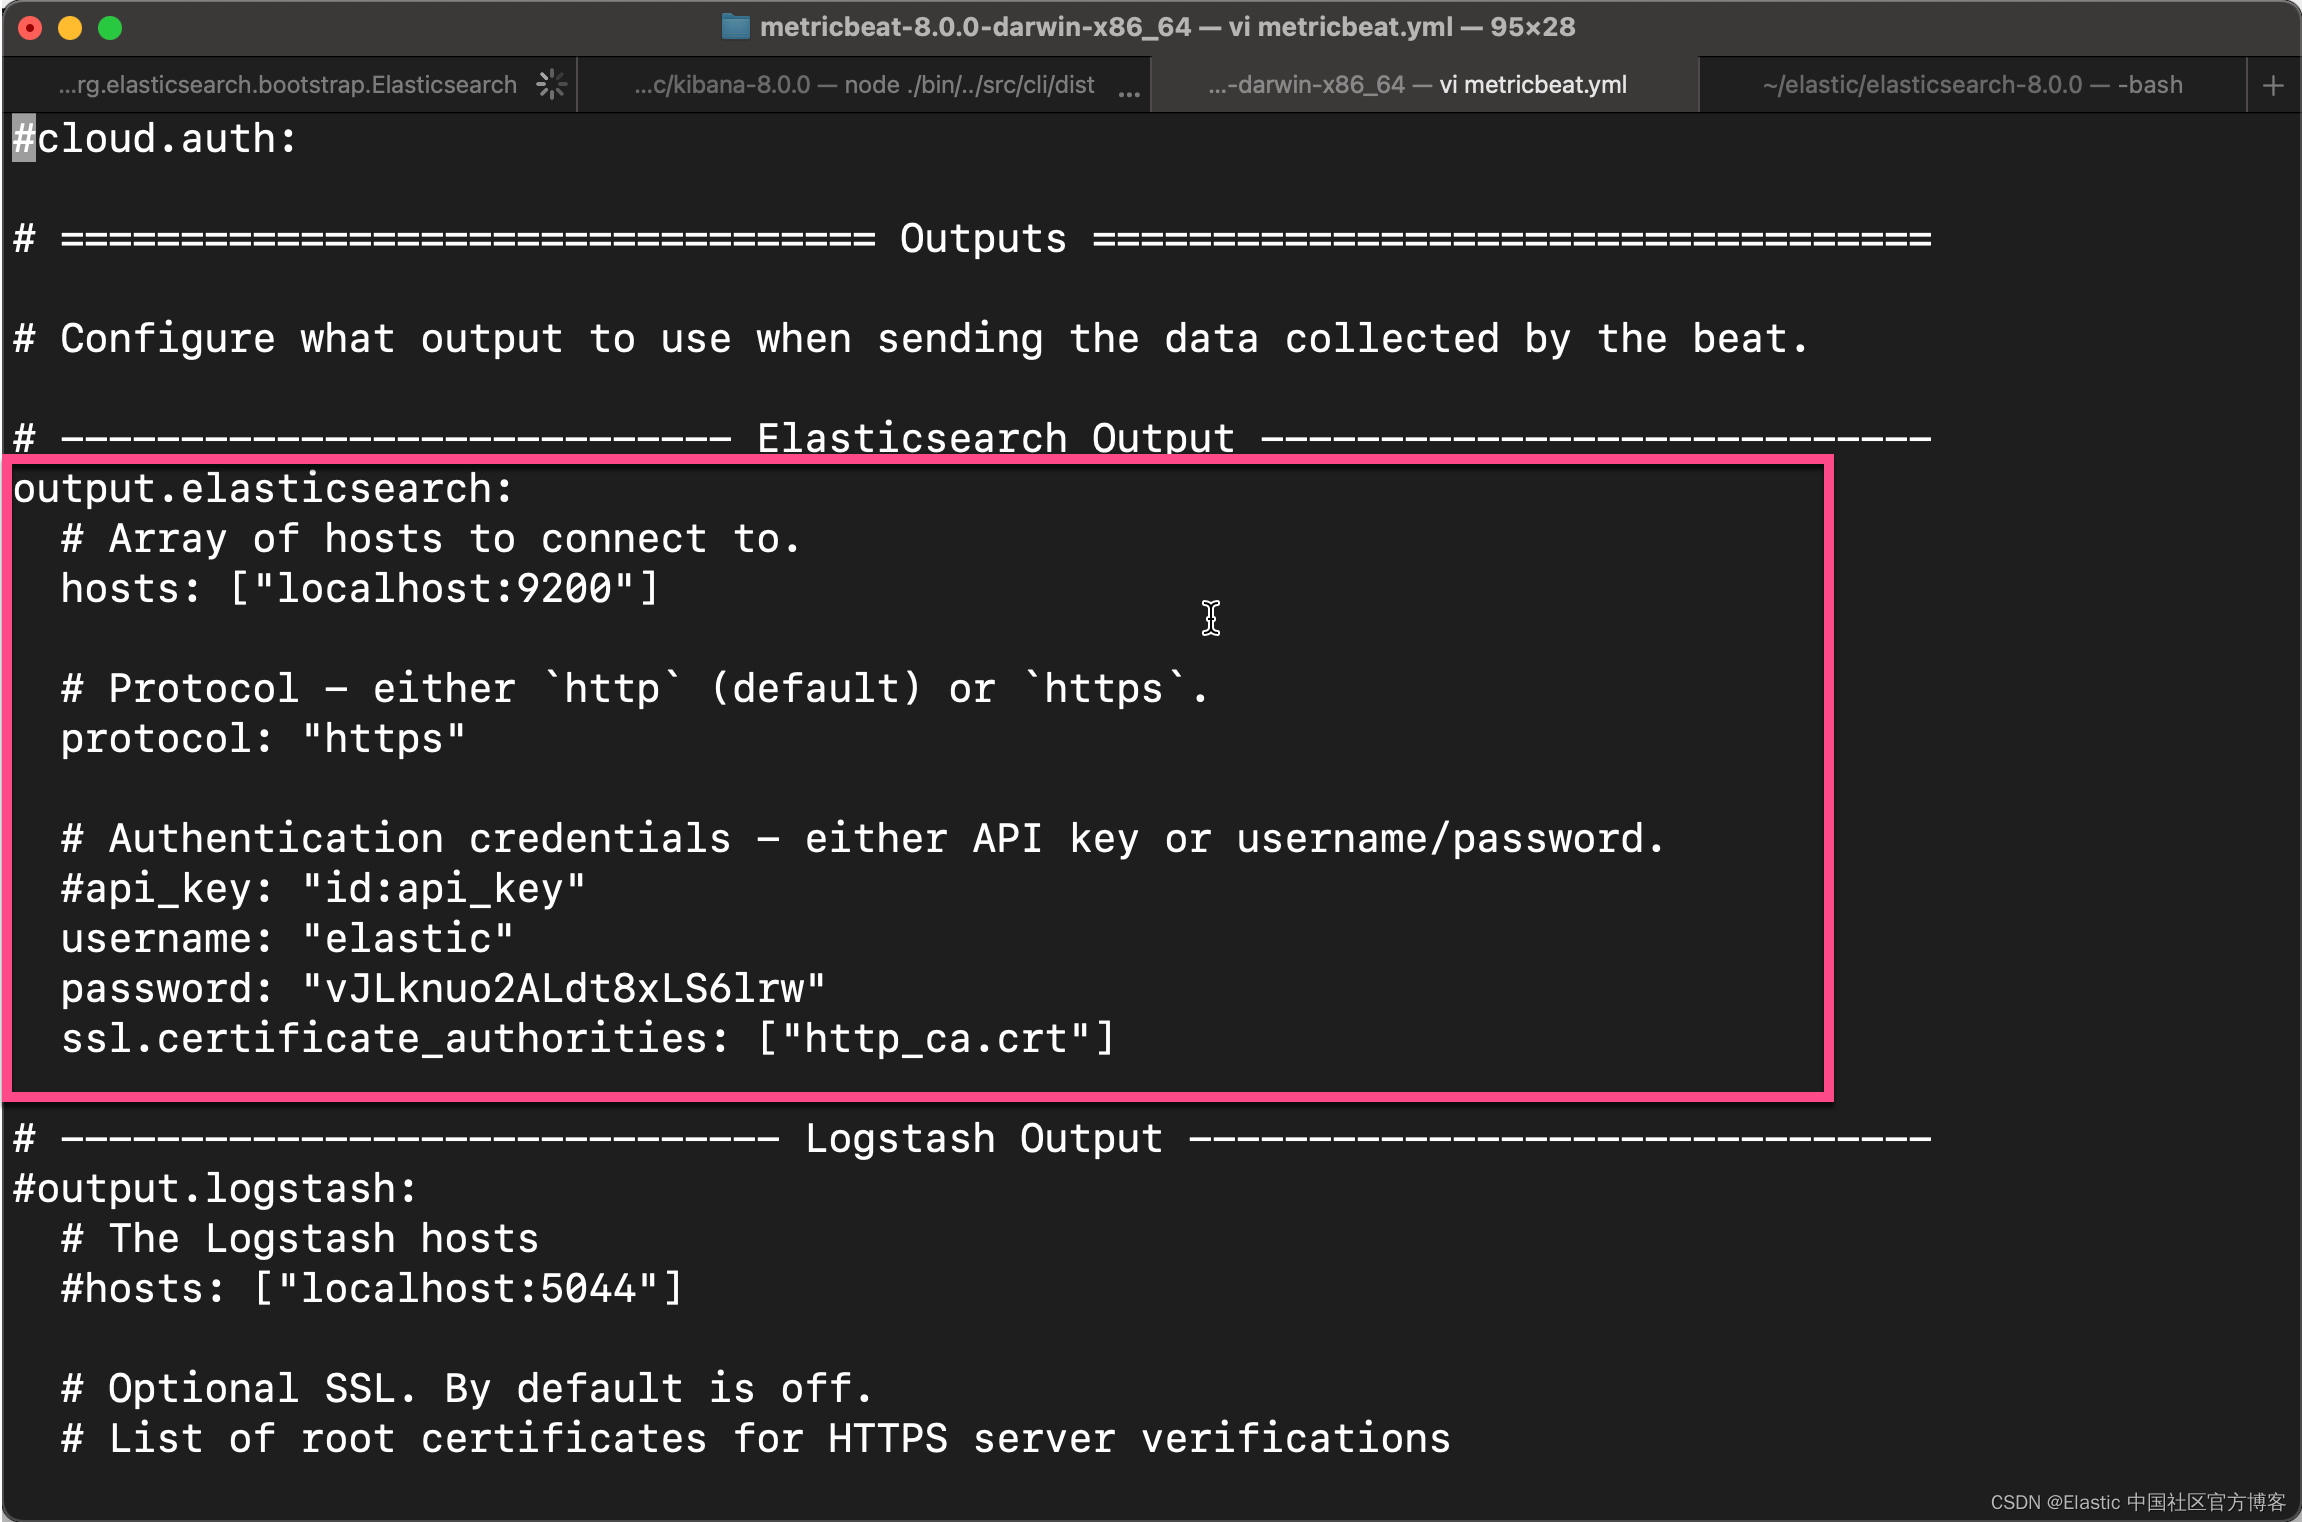Screen dimensions: 2302x1522
Task: Click on hosts localhost:9200 value
Action: (444, 589)
